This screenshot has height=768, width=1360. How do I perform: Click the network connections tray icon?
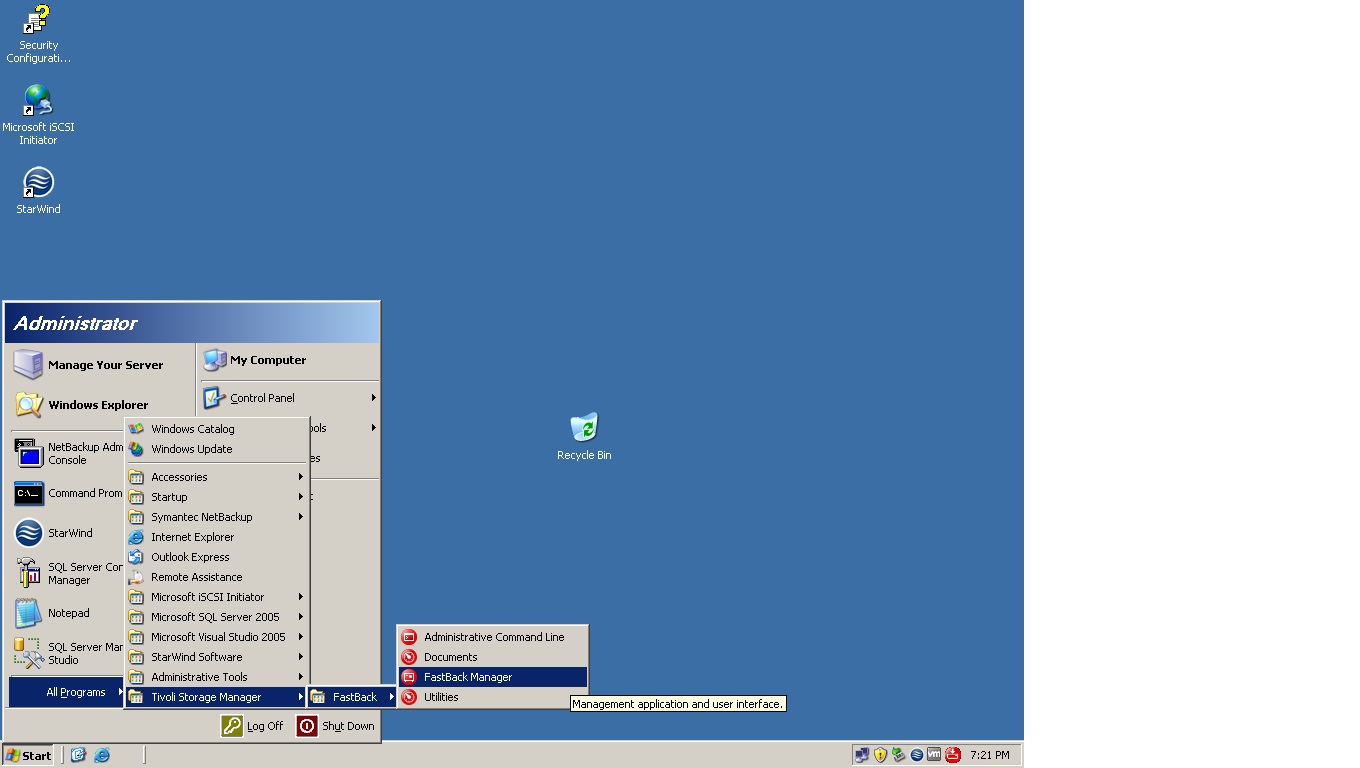tap(862, 755)
